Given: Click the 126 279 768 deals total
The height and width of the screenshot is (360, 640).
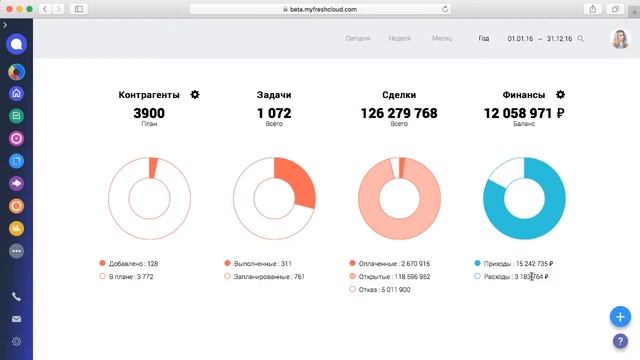Looking at the screenshot, I should 399,113.
